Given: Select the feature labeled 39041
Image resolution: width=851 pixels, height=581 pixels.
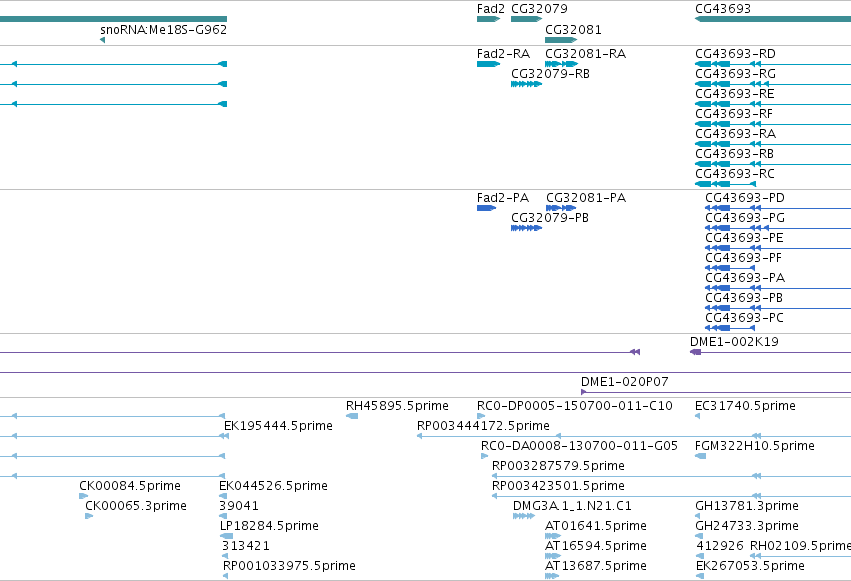Looking at the screenshot, I should [x=223, y=516].
